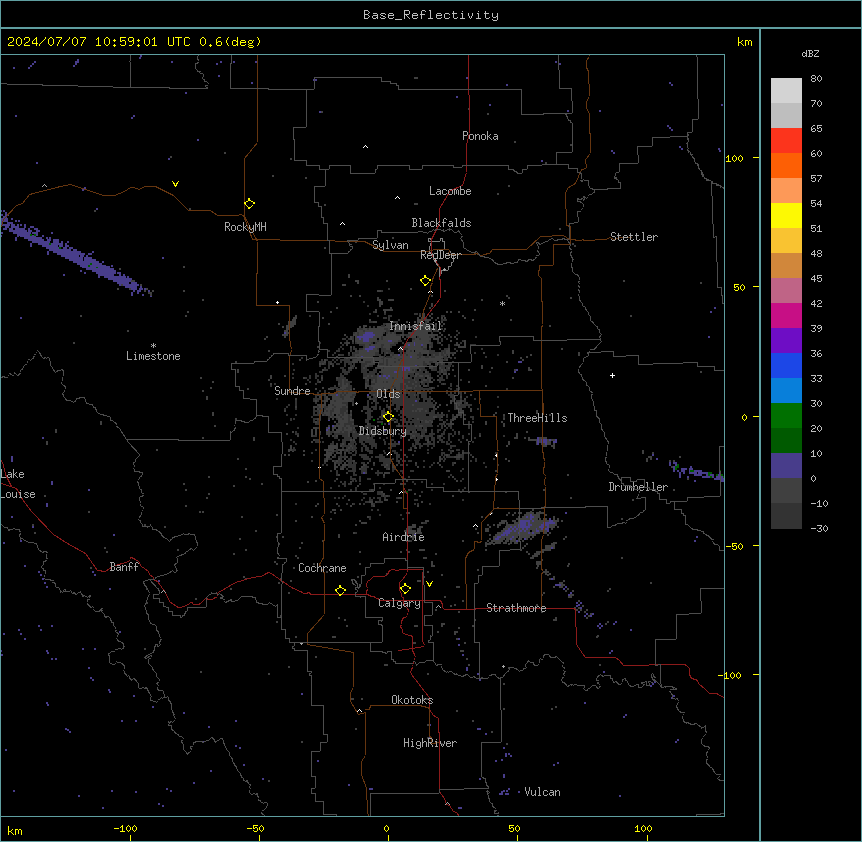Click the Okotoks city label
Image resolution: width=862 pixels, height=842 pixels.
click(x=412, y=700)
